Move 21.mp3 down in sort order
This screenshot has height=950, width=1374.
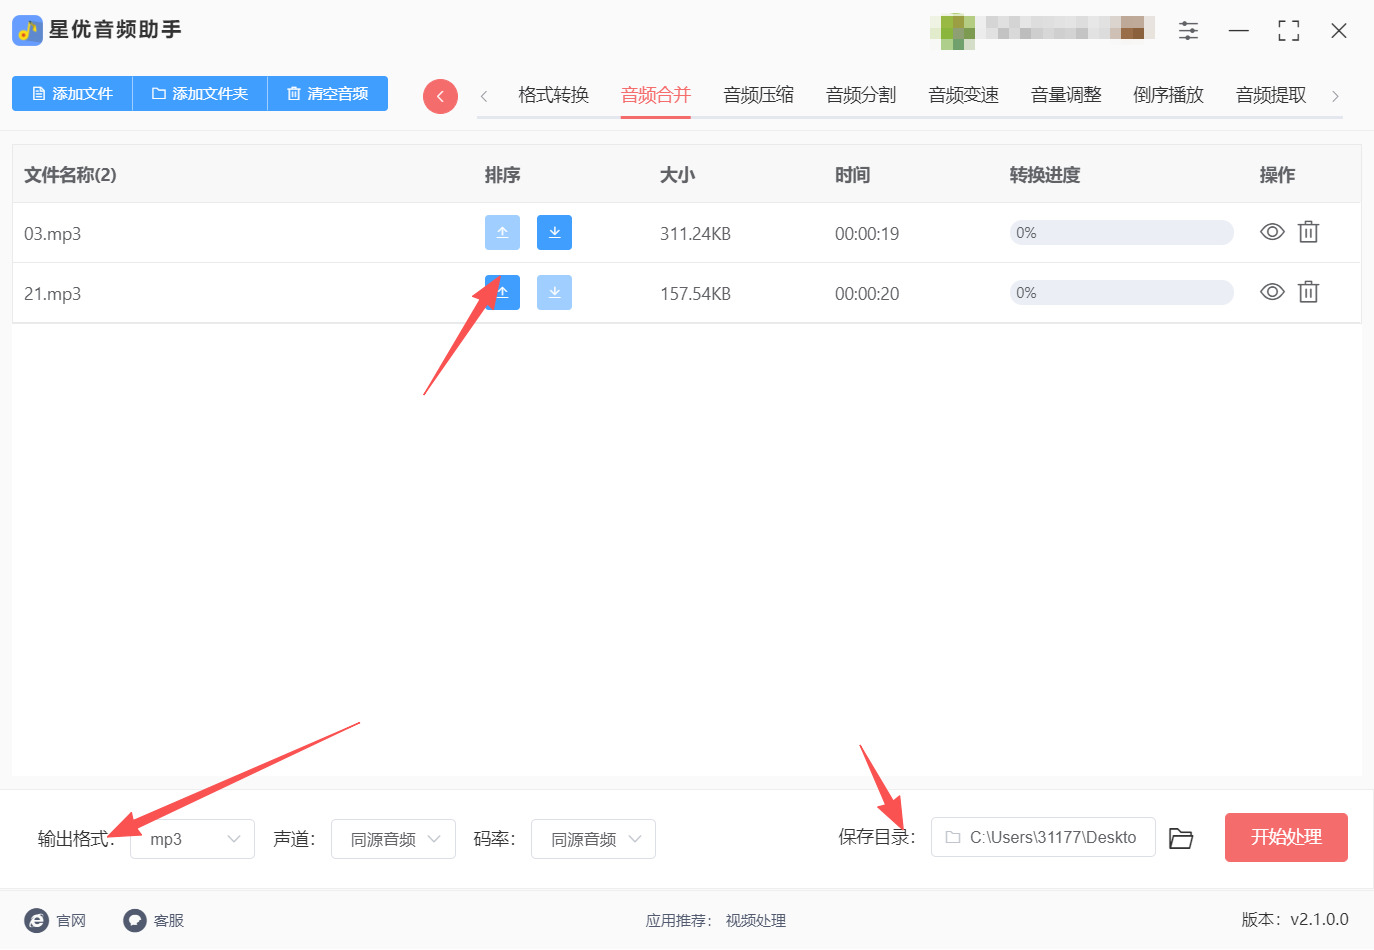coord(554,293)
